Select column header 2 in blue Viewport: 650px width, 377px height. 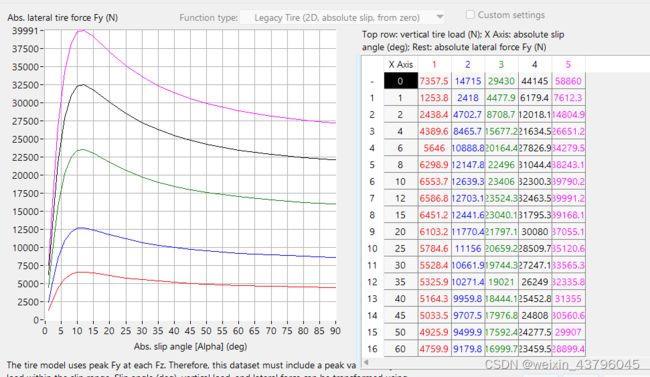pos(468,64)
